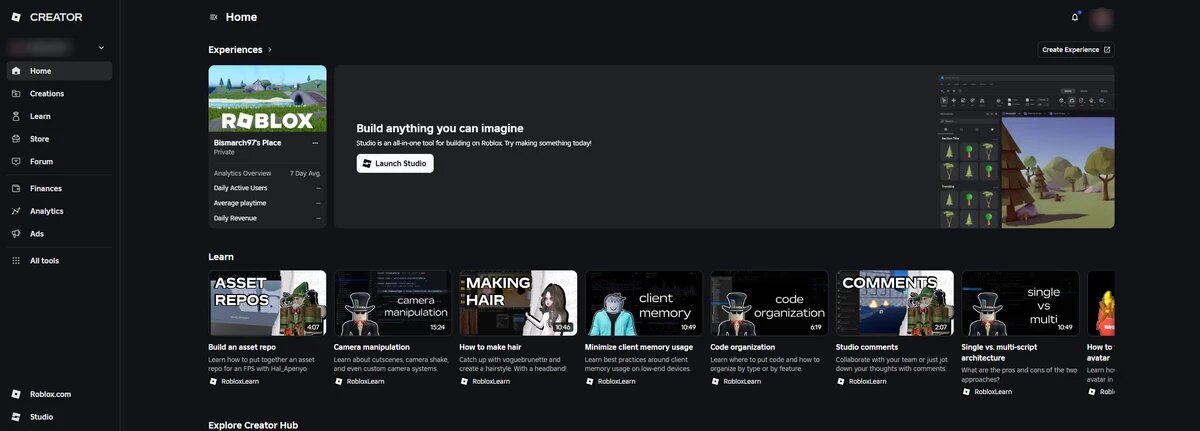Open Forum in the sidebar
Screen dimensions: 1200x431
point(59,161)
